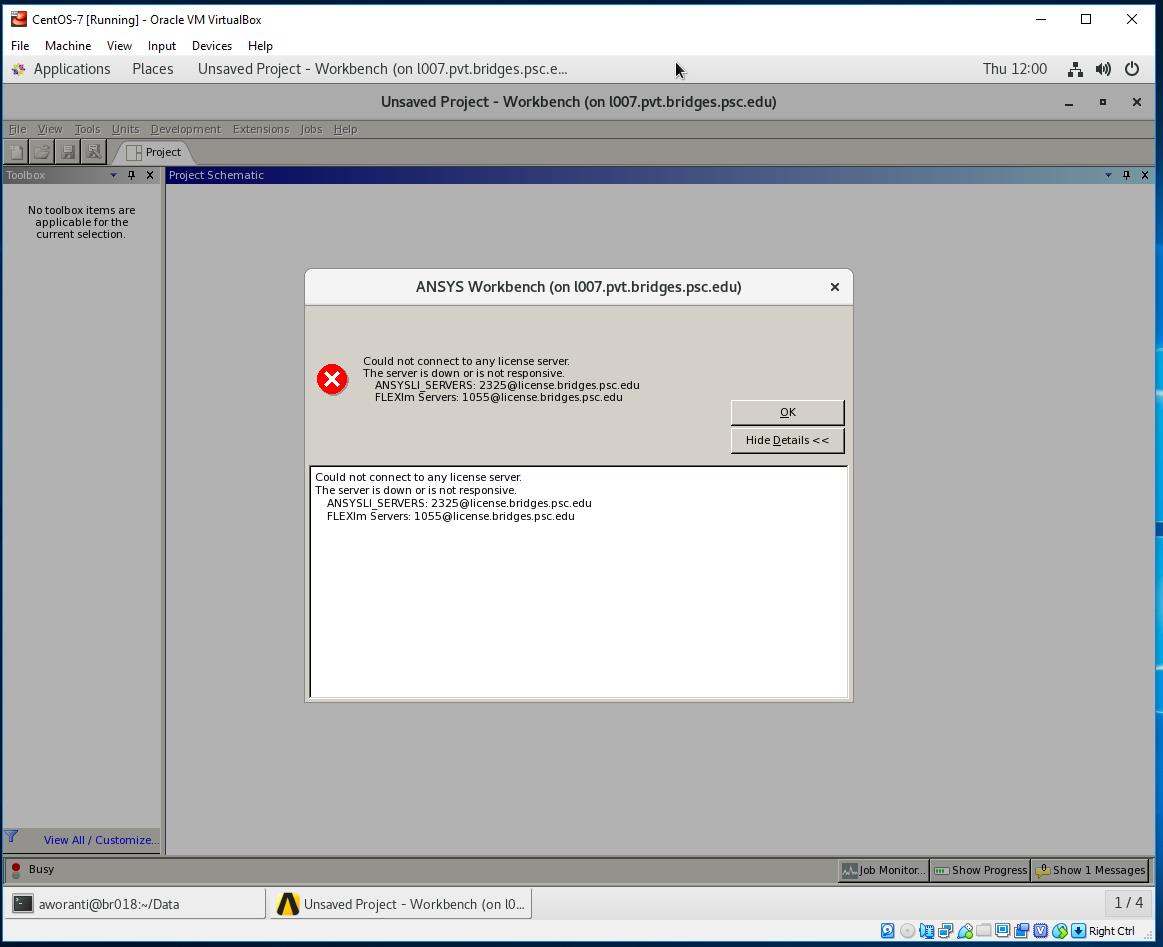Viewport: 1163px width, 947px height.
Task: Open the VirtualBox Devices menu
Action: (211, 46)
